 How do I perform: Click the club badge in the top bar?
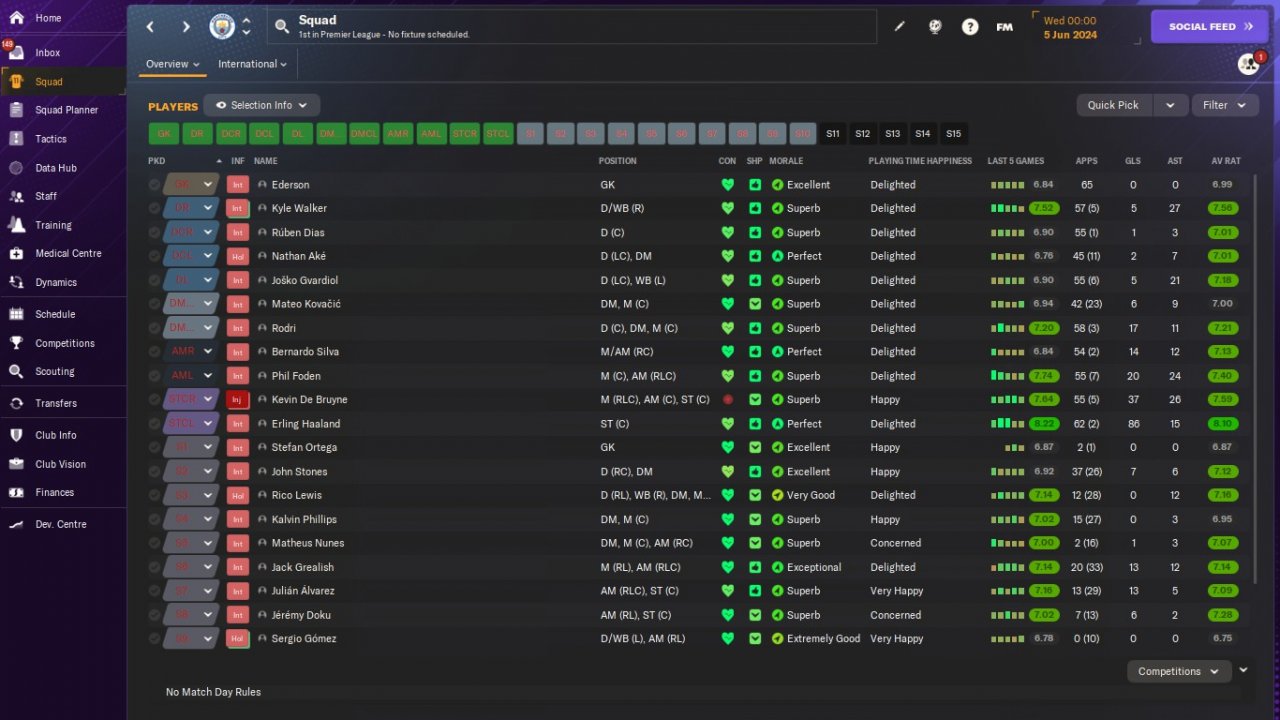point(222,27)
